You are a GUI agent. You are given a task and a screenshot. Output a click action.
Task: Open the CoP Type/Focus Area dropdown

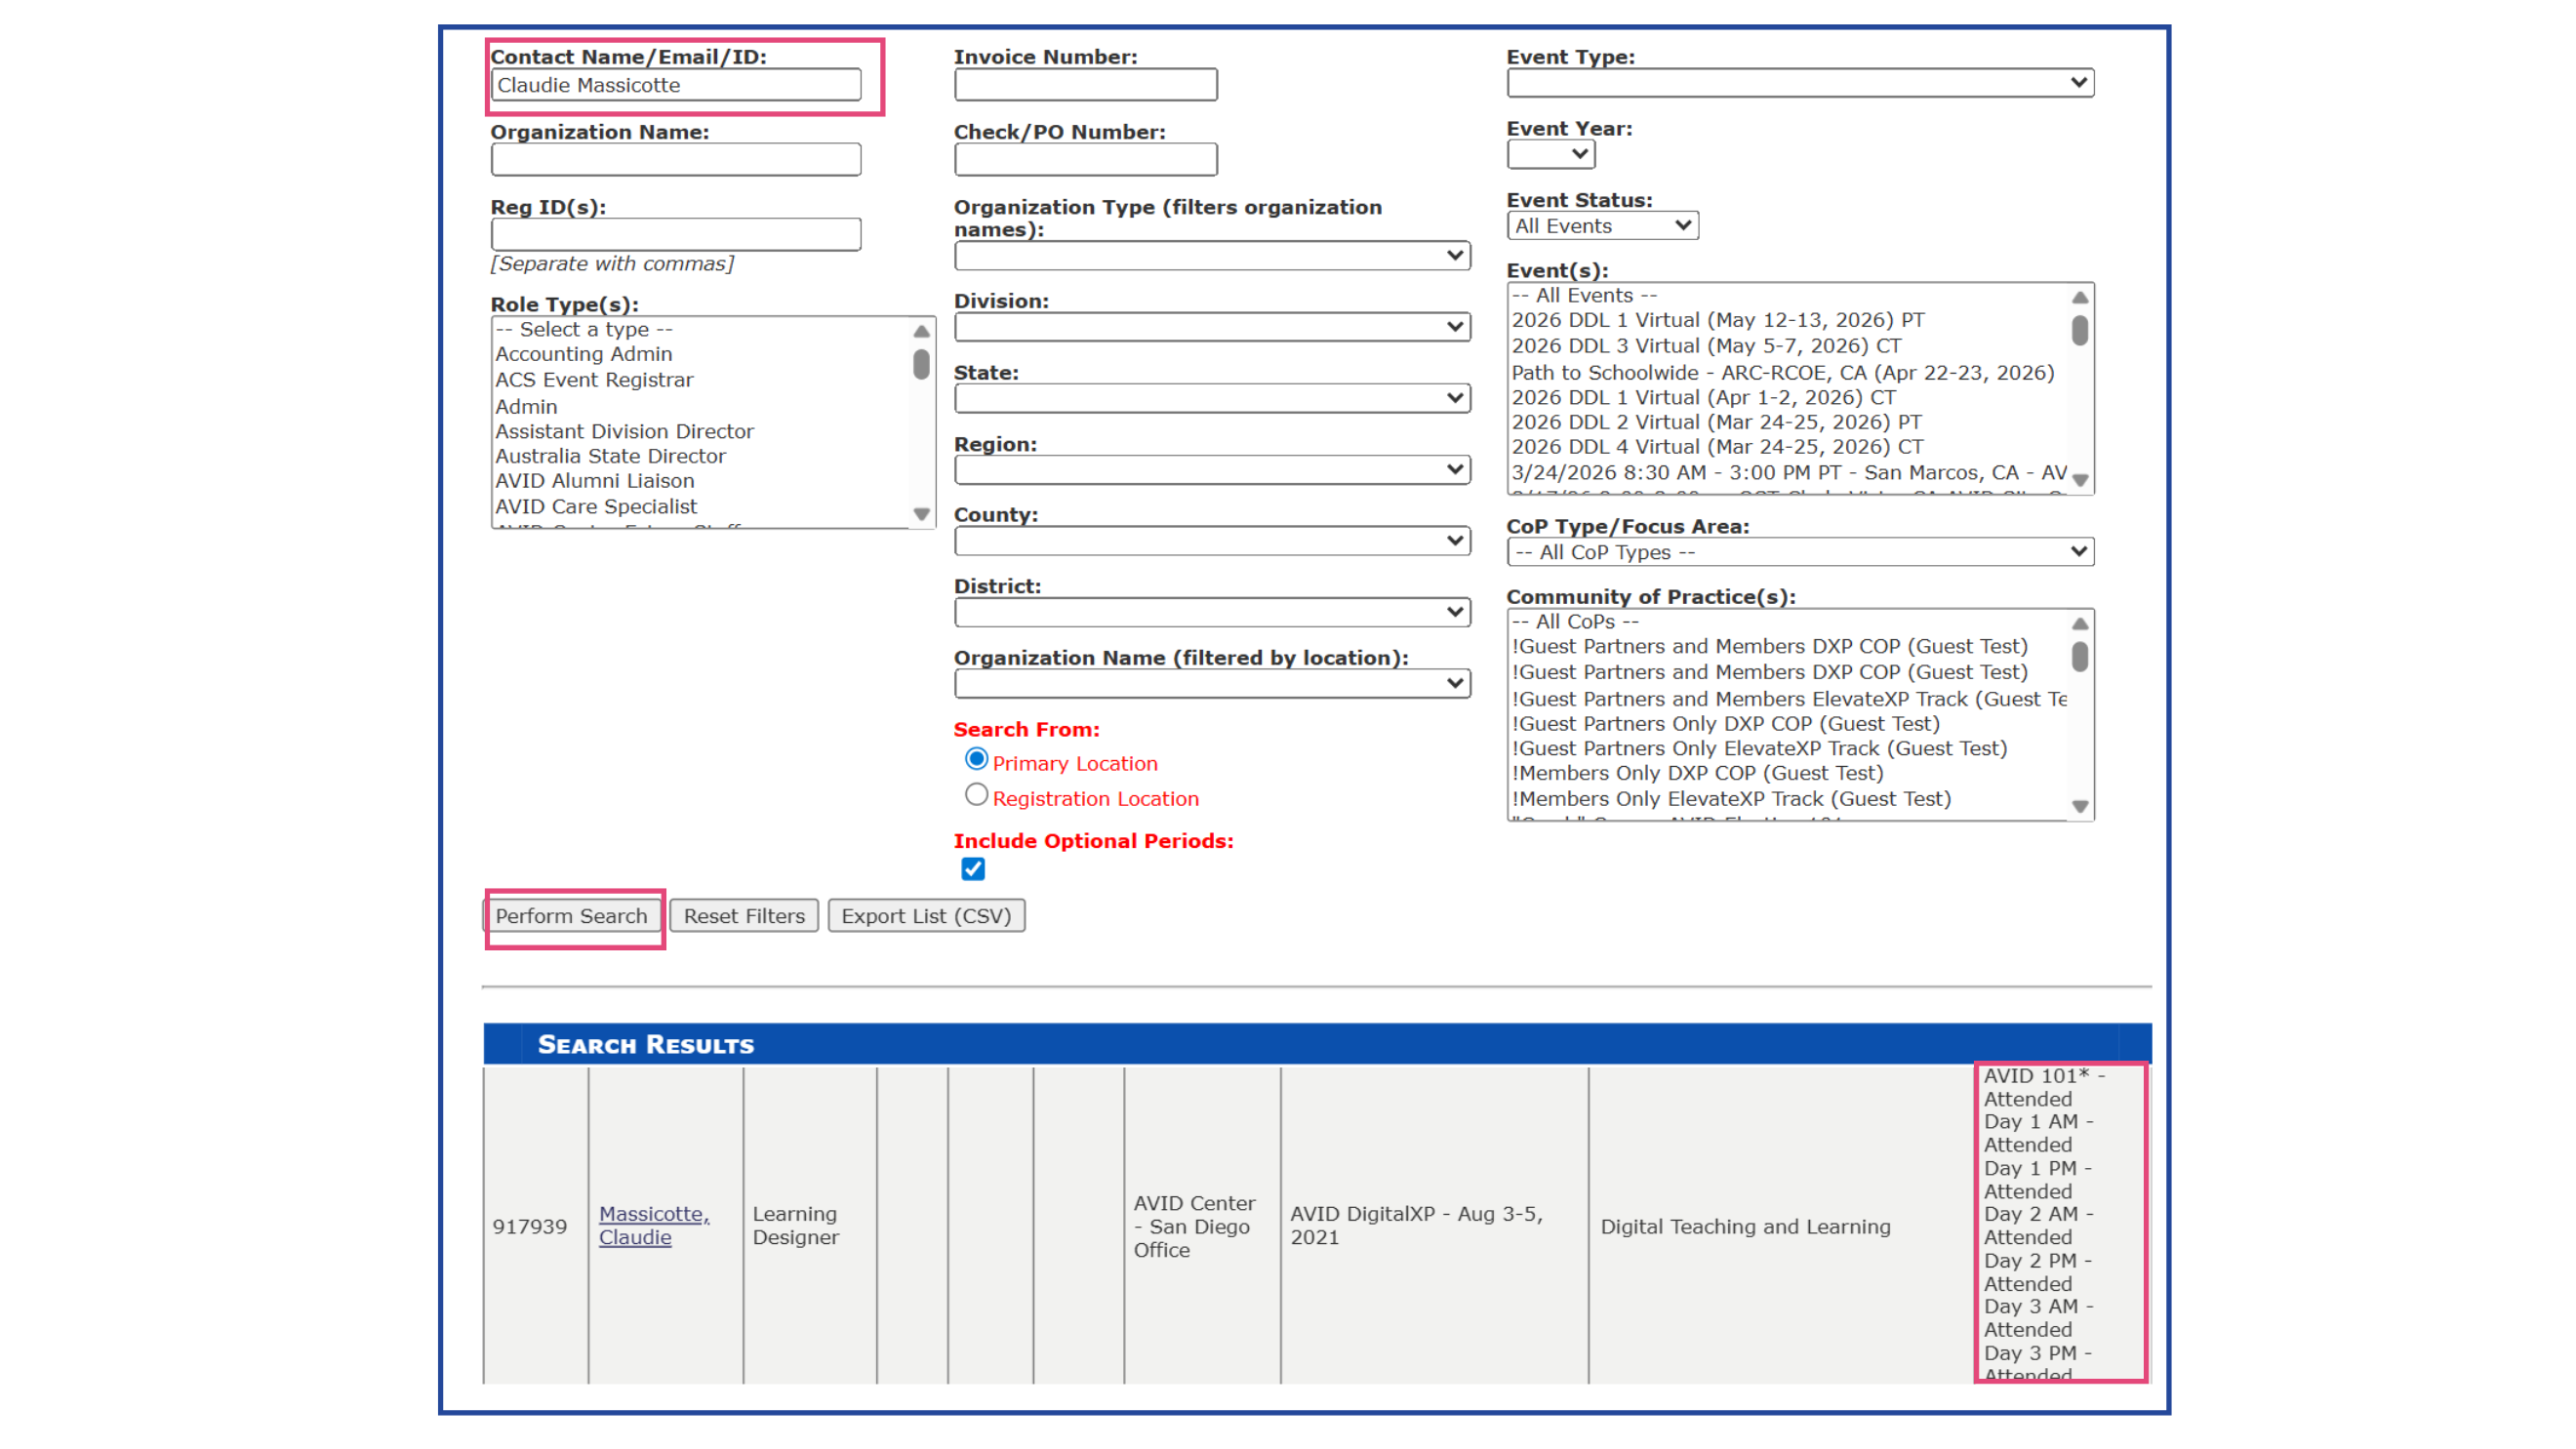(x=1800, y=552)
